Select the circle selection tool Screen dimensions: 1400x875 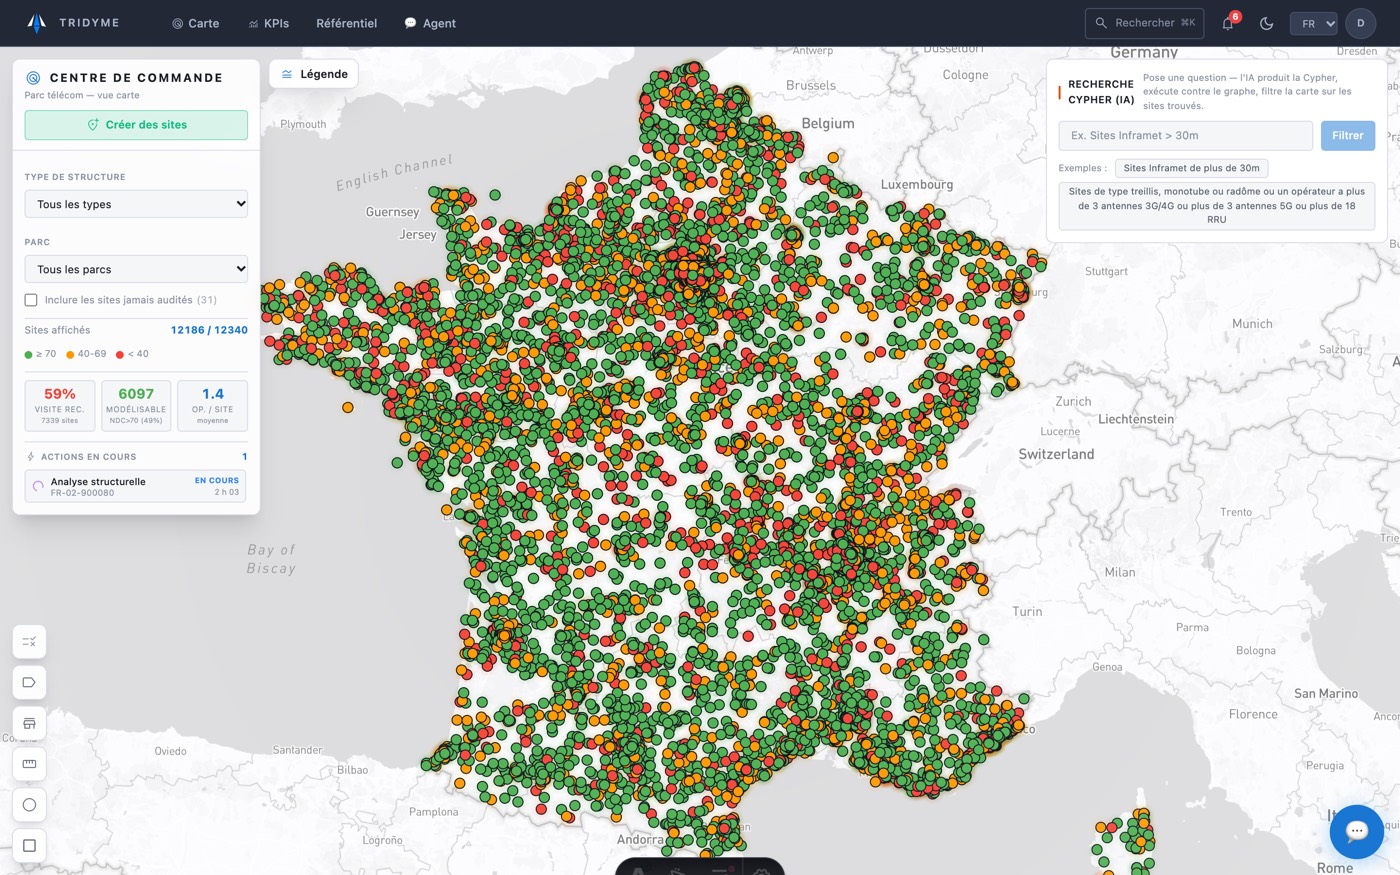pyautogui.click(x=29, y=805)
